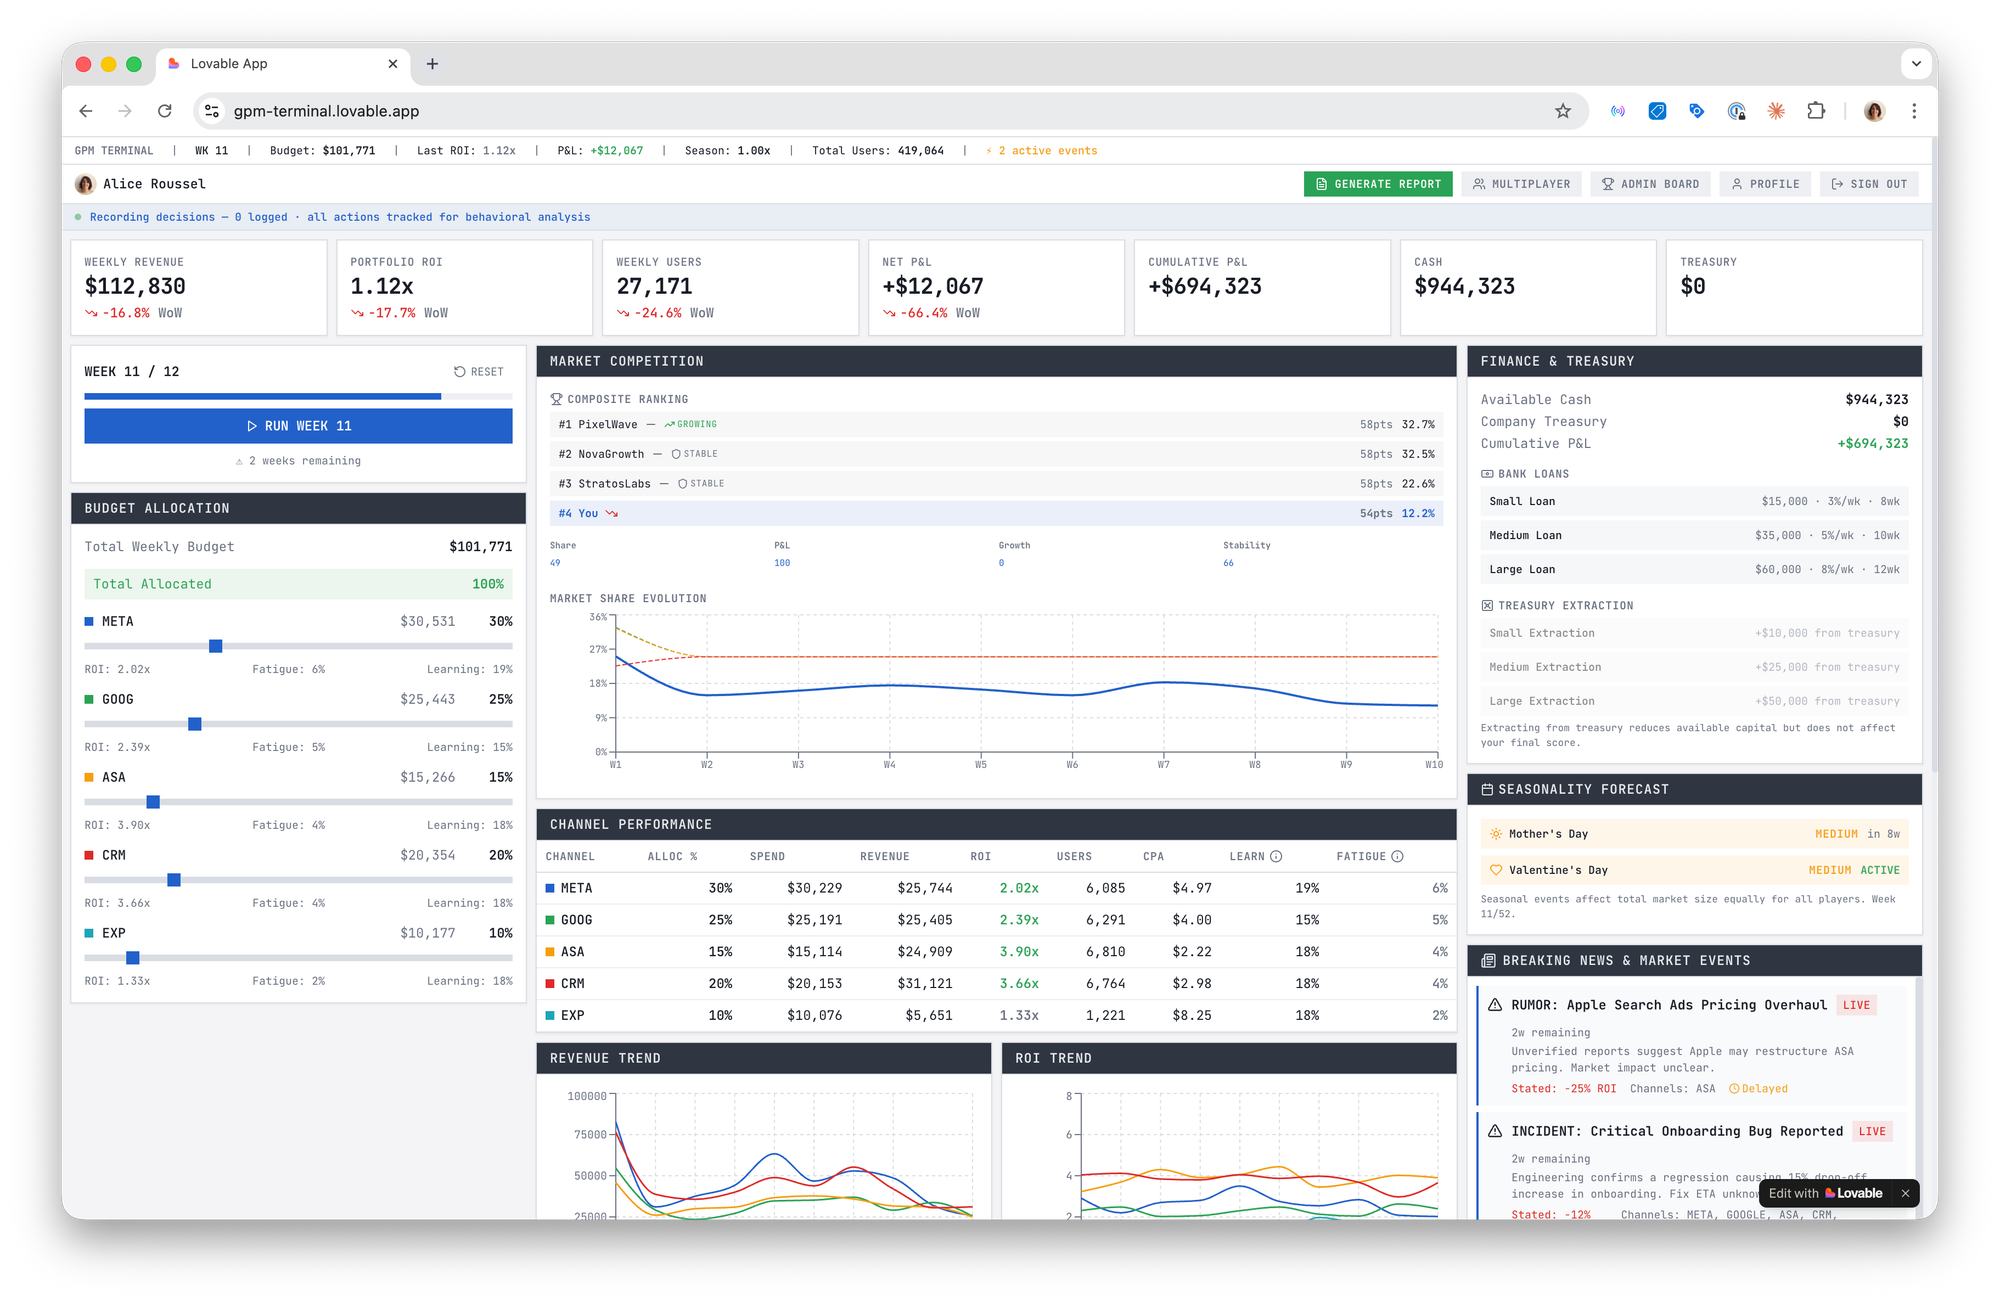Reload the page with the refresh icon
2000x1301 pixels.
click(165, 111)
